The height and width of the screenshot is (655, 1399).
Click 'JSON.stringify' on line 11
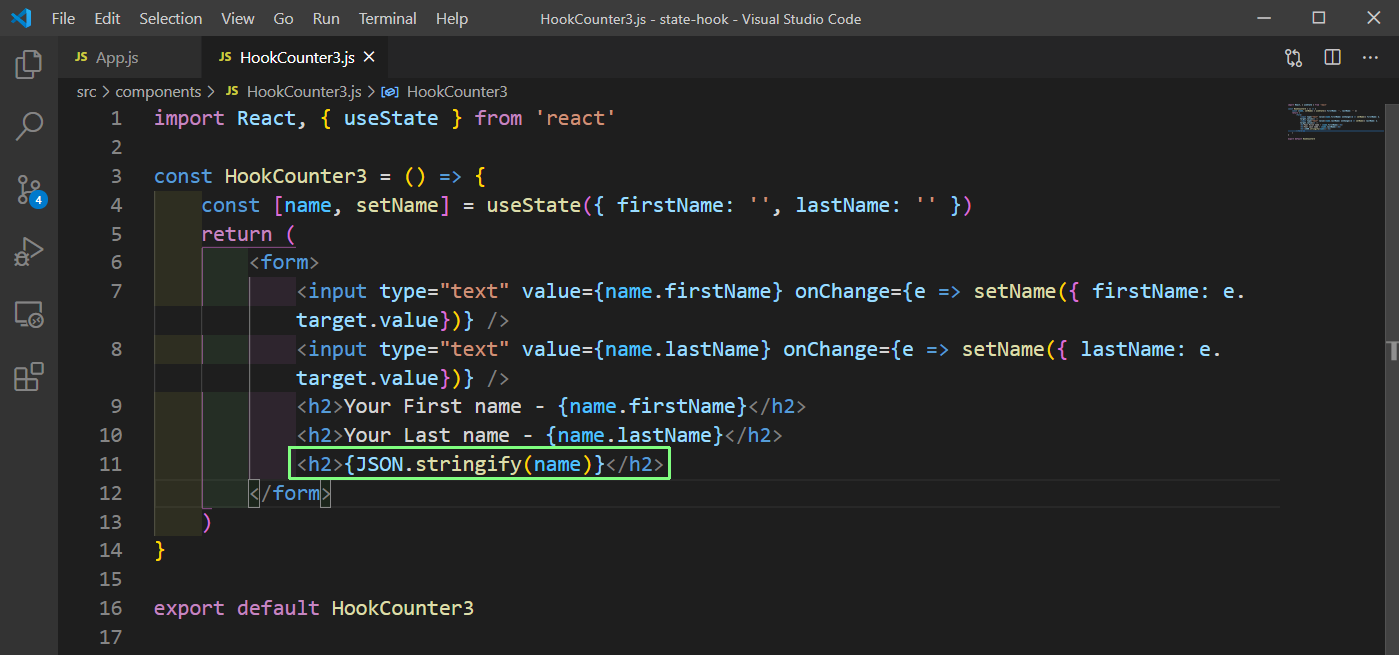coord(439,464)
